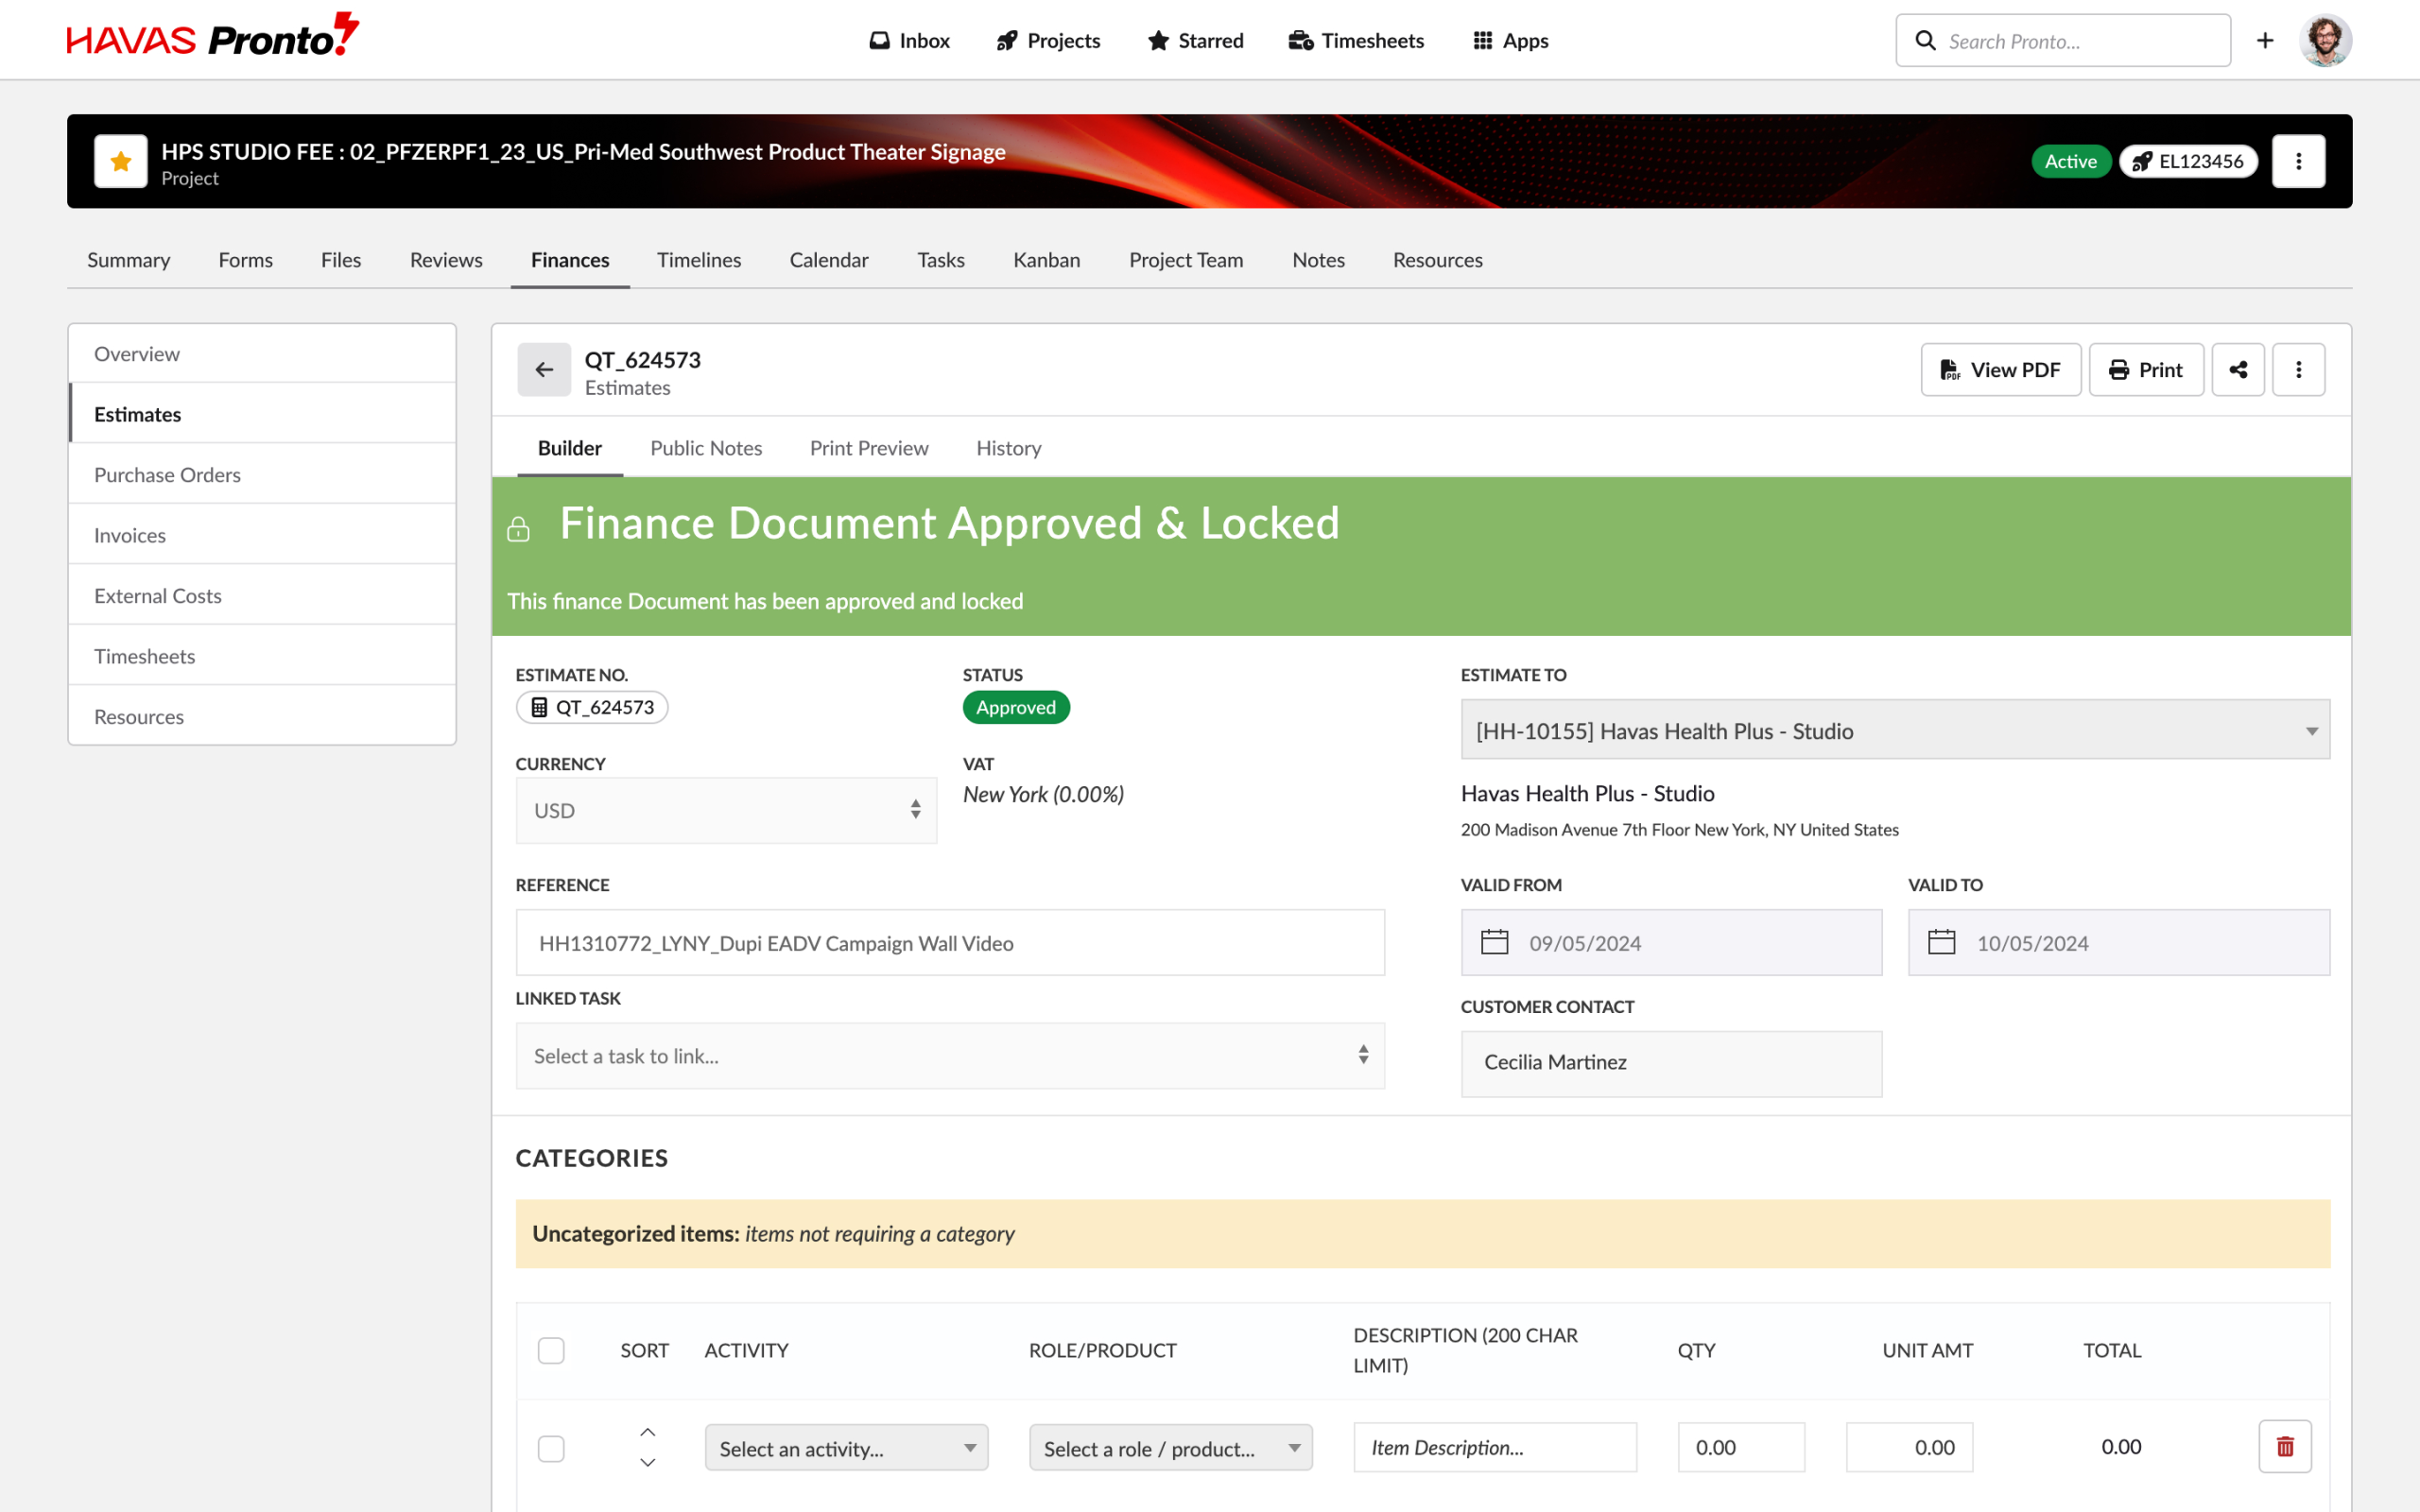Switch to the Print Preview tab
This screenshot has width=2420, height=1512.
(869, 448)
